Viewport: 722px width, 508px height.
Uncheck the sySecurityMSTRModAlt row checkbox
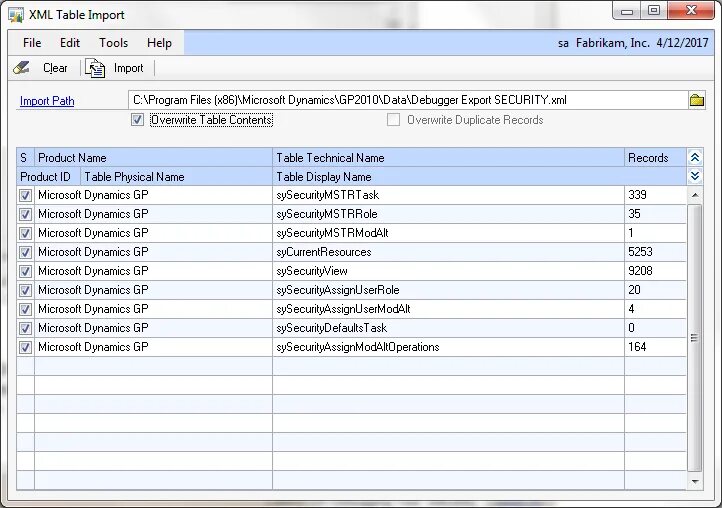click(x=25, y=233)
